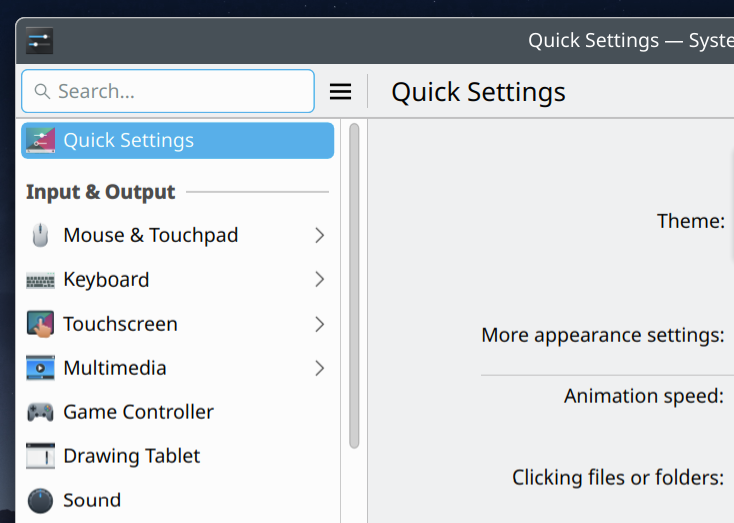Click the Keyboard icon in sidebar
This screenshot has width=734, height=523.
40,280
